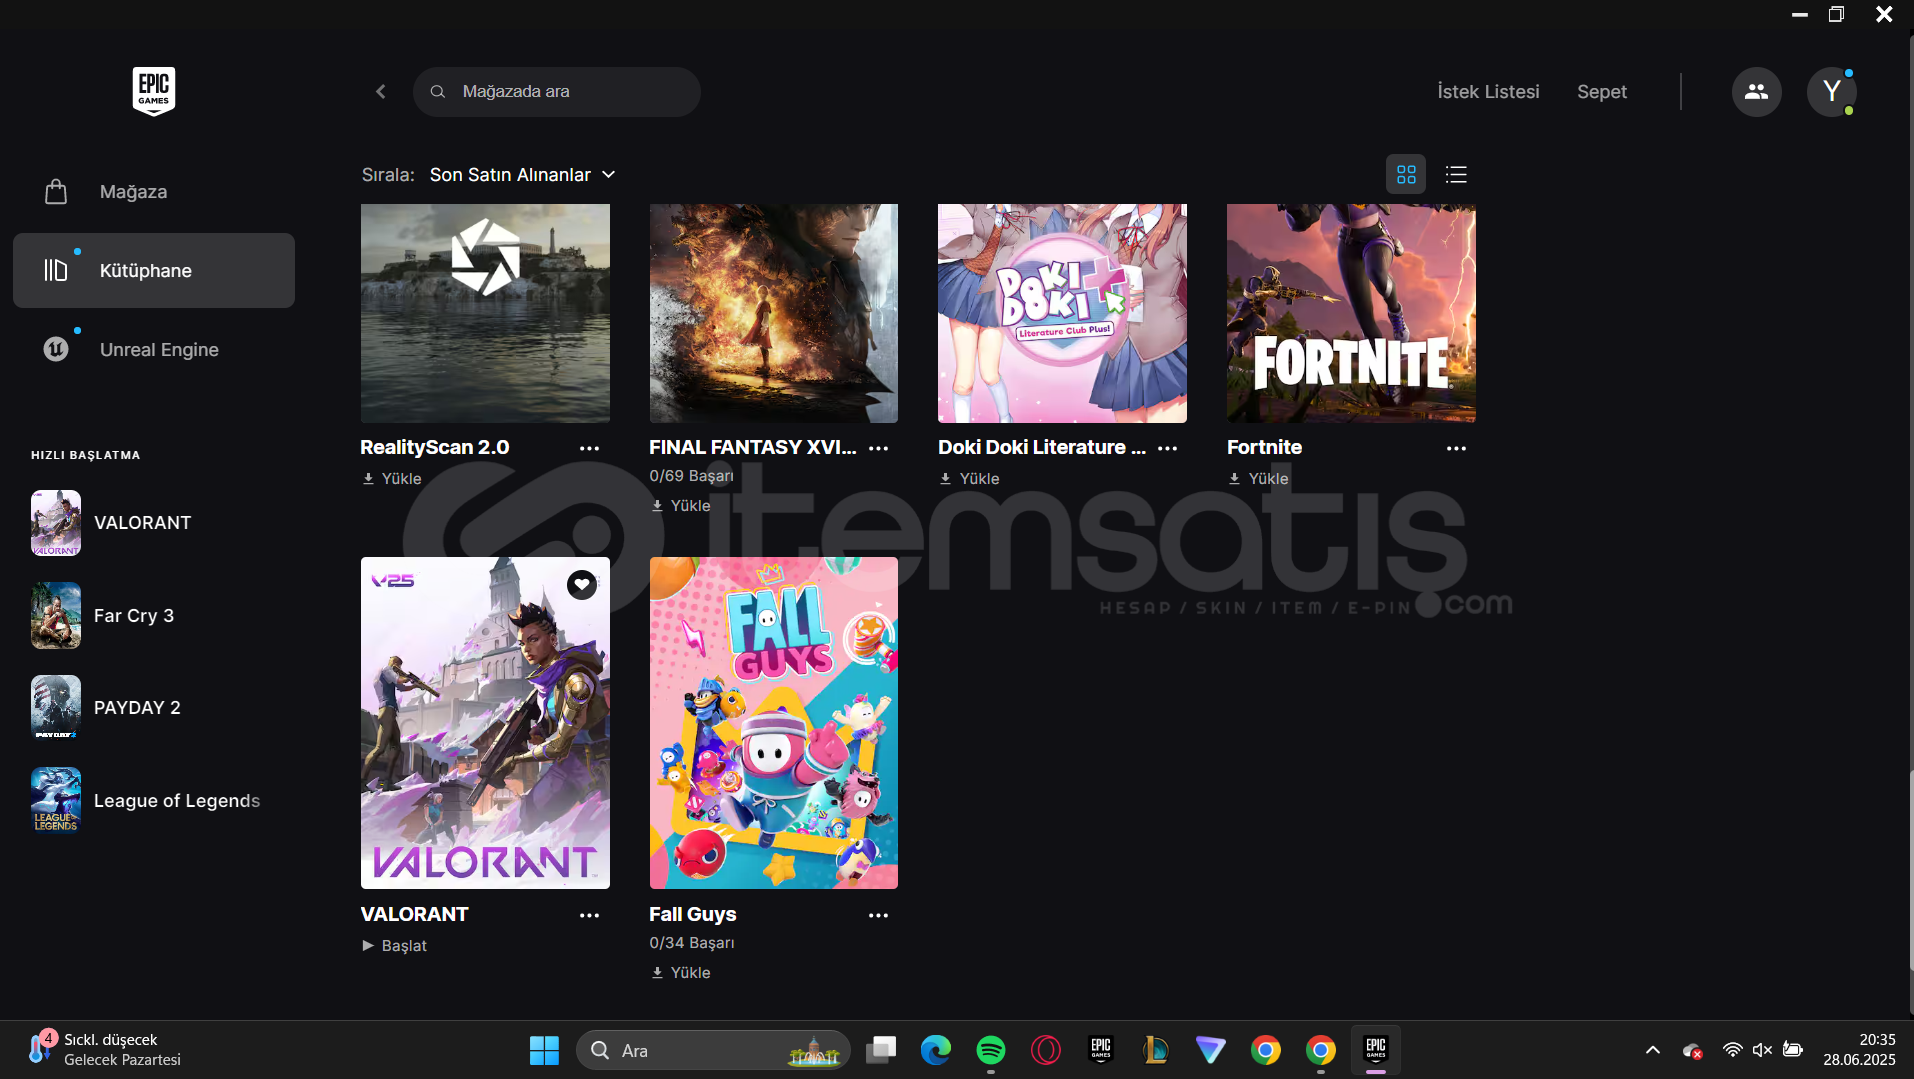
Task: Open the FINAL FANTASY XVI cover thumbnail
Action: [x=774, y=313]
